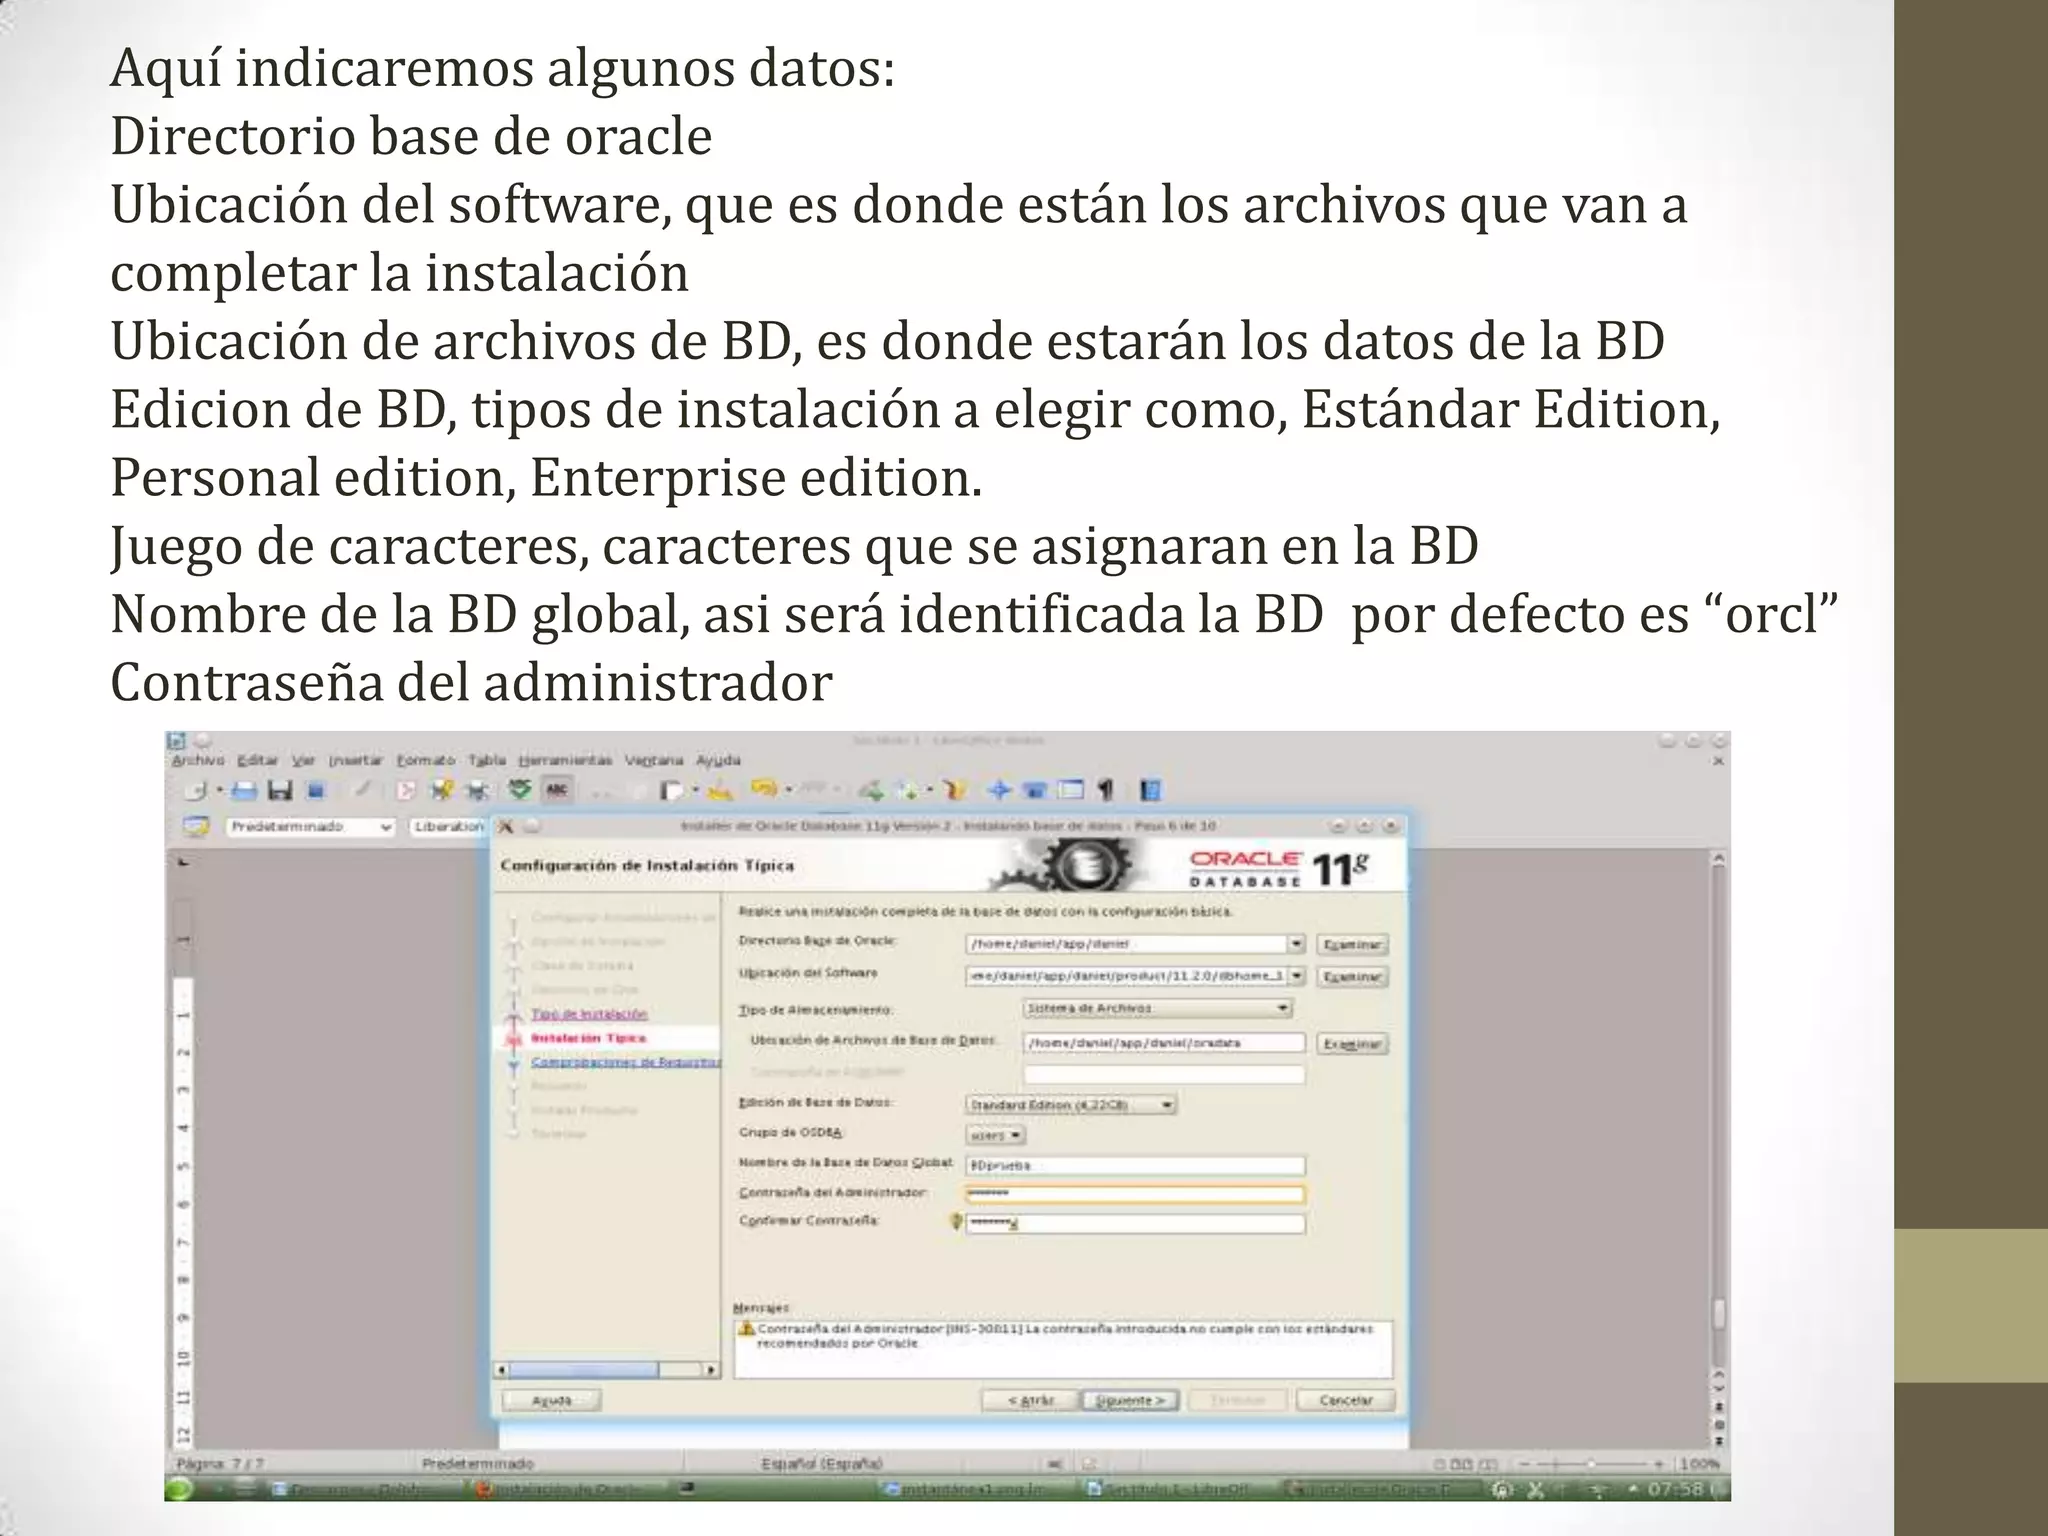The height and width of the screenshot is (1536, 2048).
Task: Open the Tipo de Almacenamiento combo box
Action: coord(1158,1008)
